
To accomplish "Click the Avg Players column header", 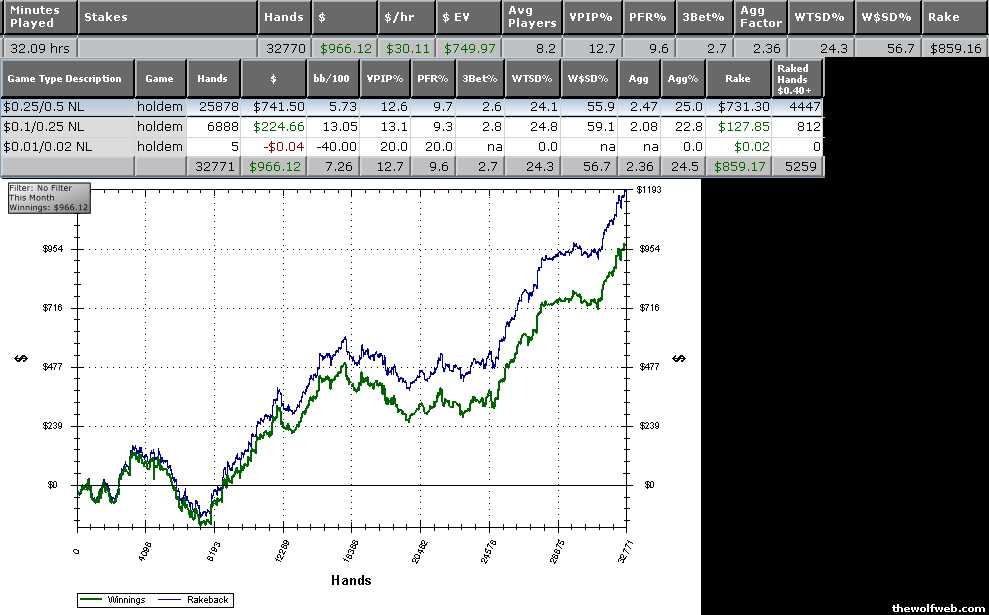I will coord(532,17).
